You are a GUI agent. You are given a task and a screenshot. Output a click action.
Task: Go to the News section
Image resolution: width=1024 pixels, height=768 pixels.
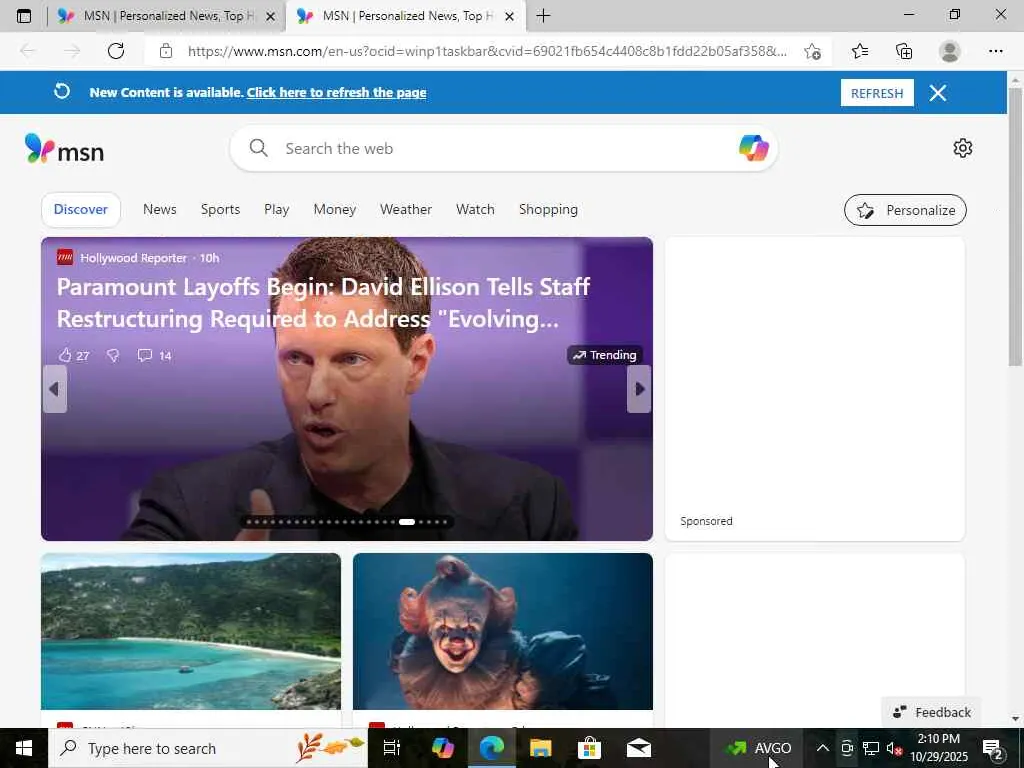click(x=160, y=210)
